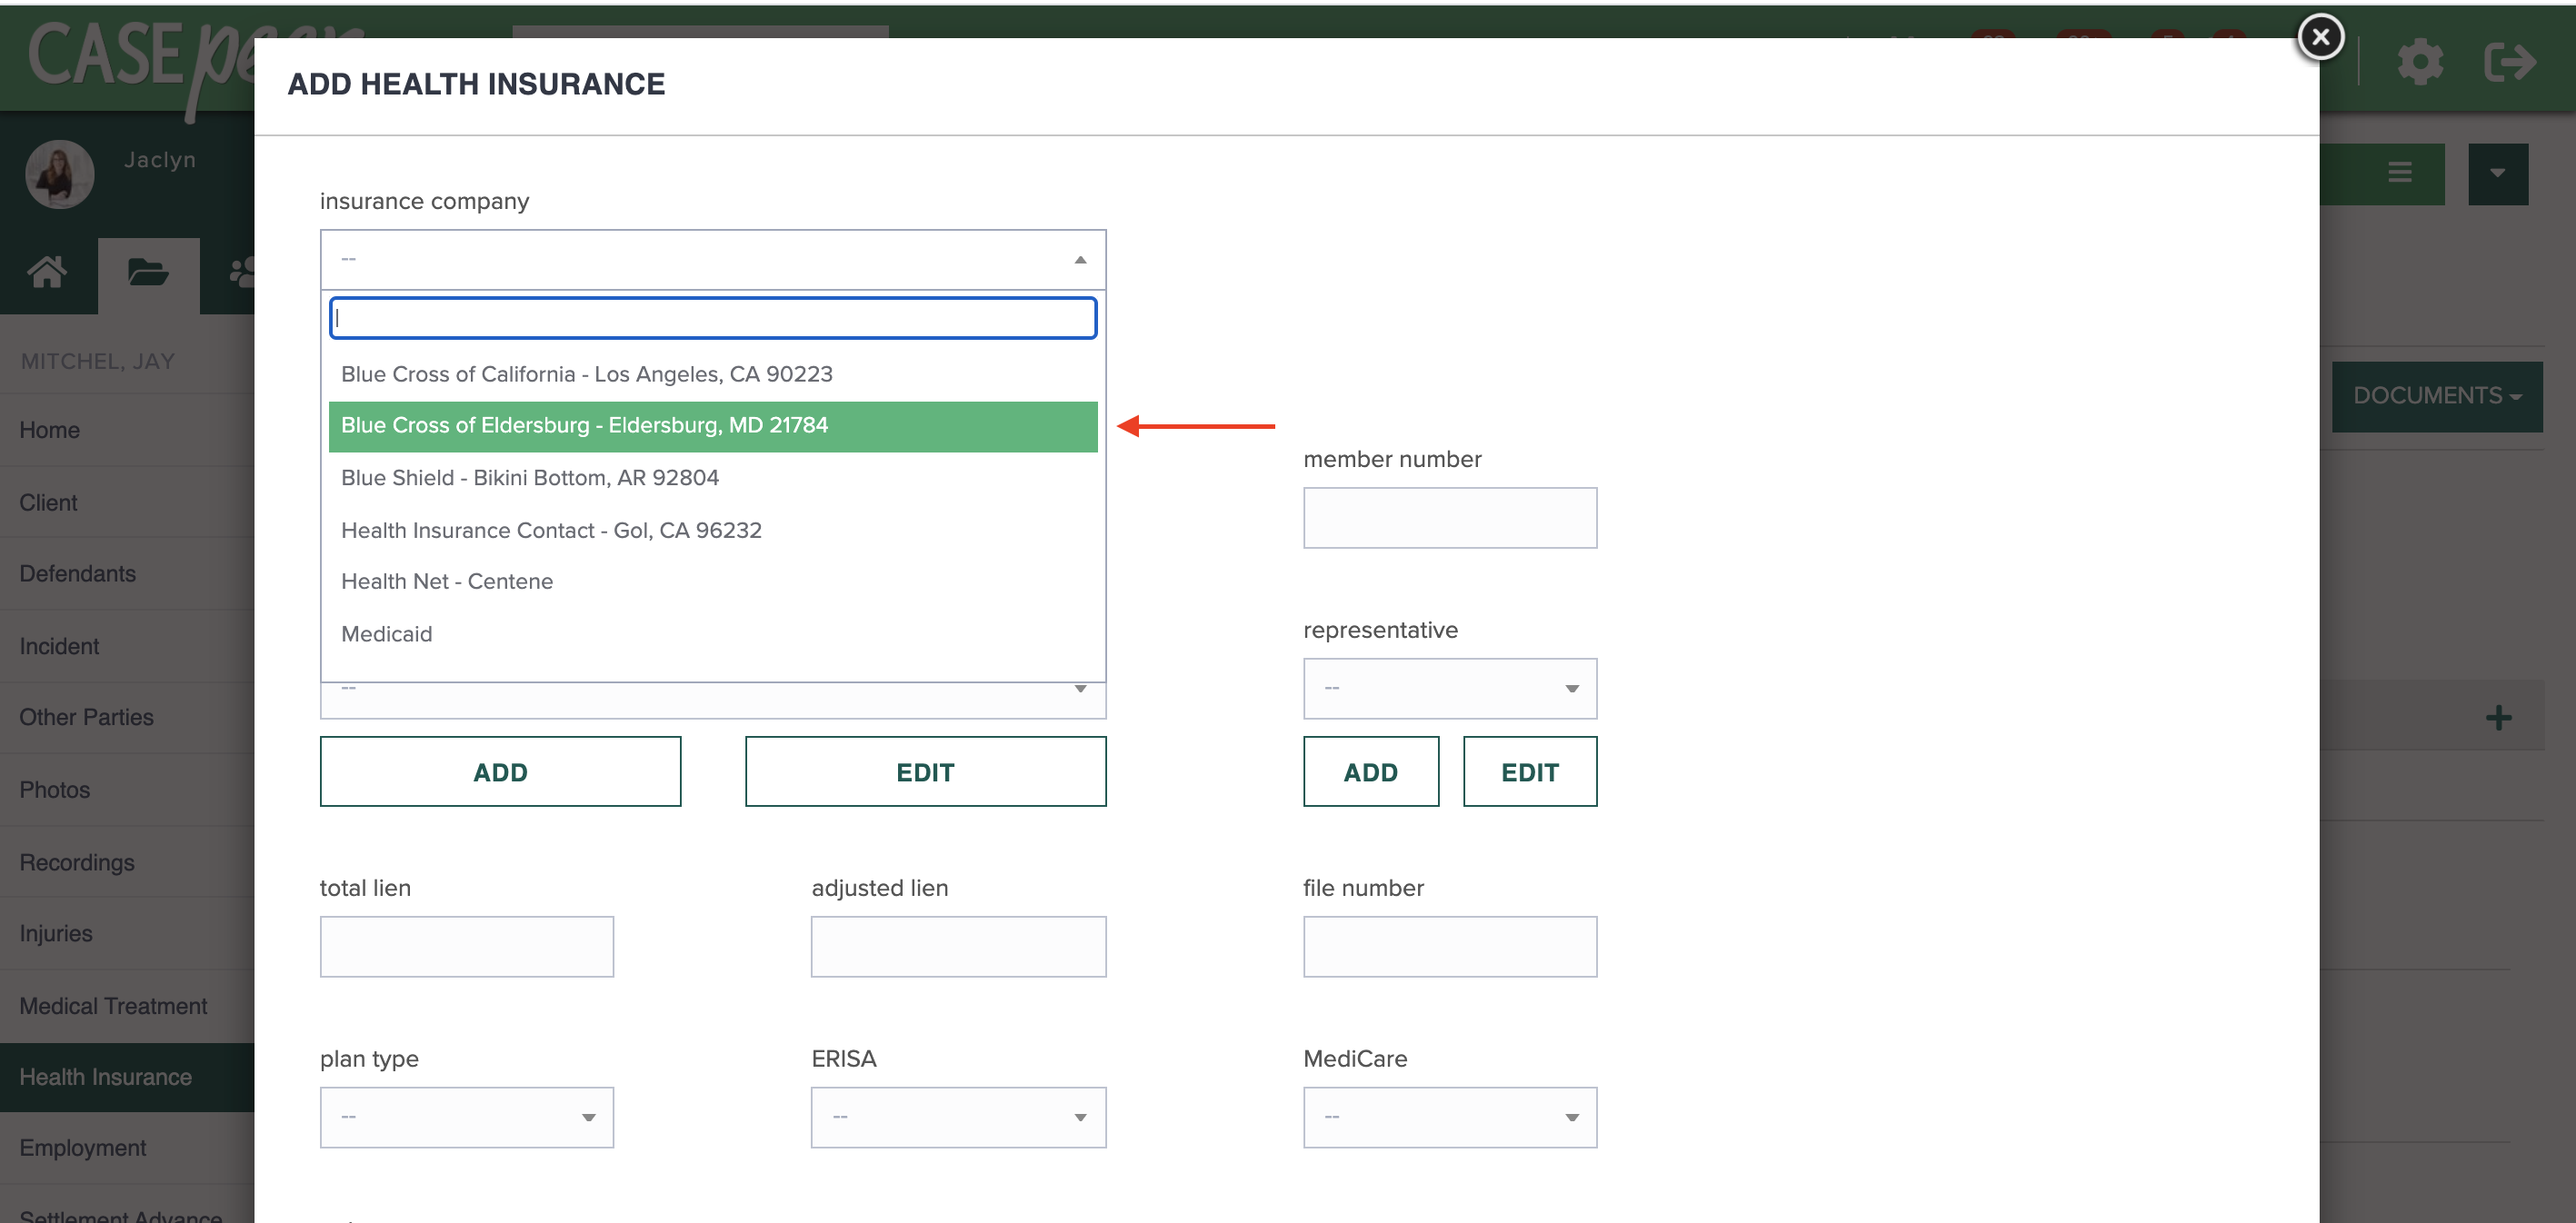Go to Incident section
Image resolution: width=2576 pixels, height=1223 pixels.
(x=127, y=647)
